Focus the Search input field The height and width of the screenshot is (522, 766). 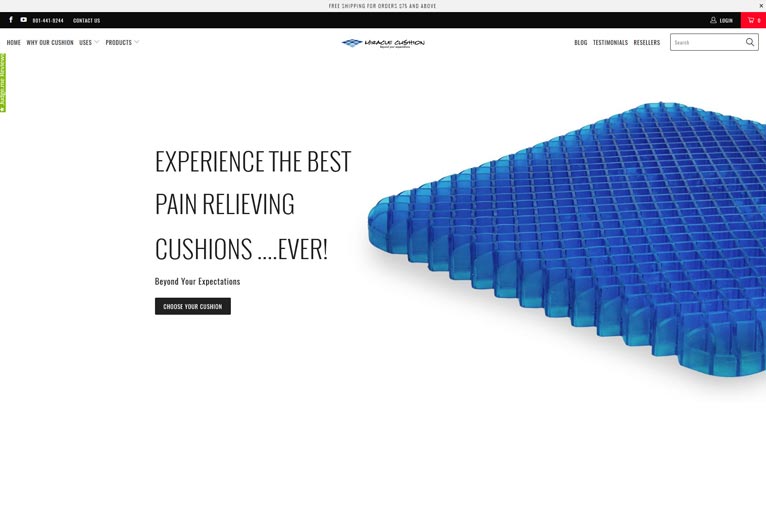pos(707,42)
